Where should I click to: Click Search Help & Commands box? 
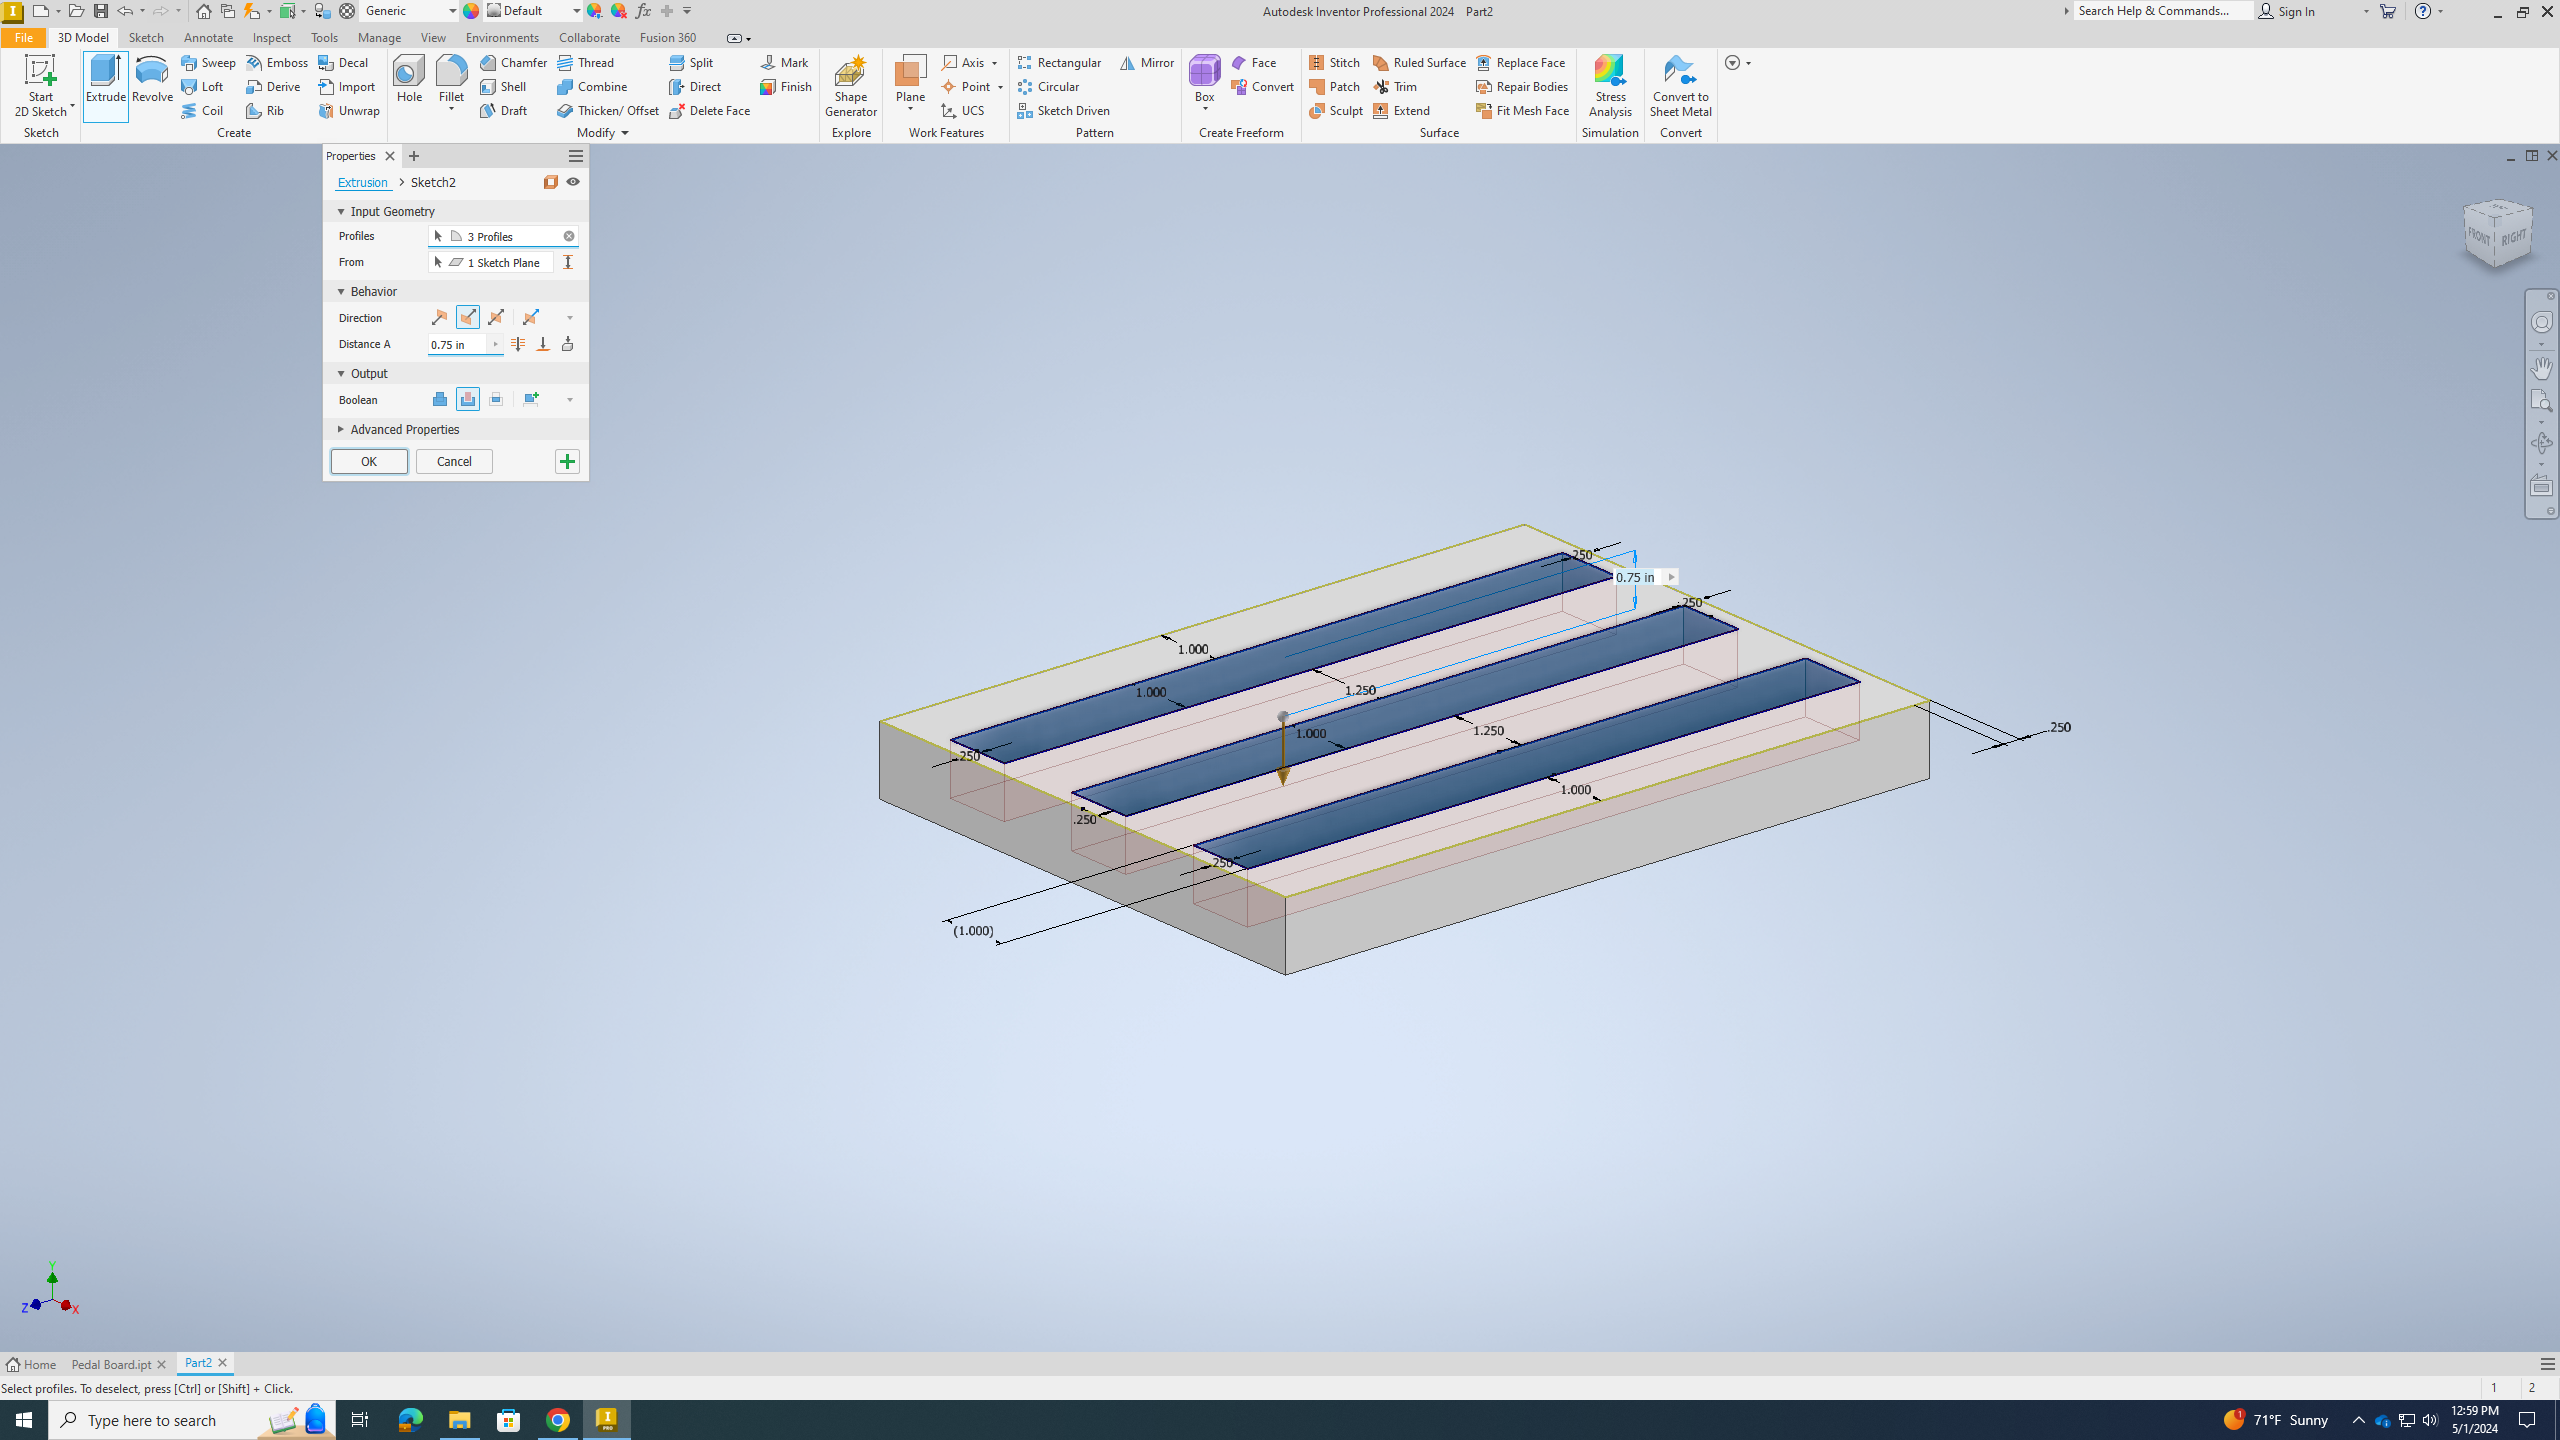(x=2164, y=11)
